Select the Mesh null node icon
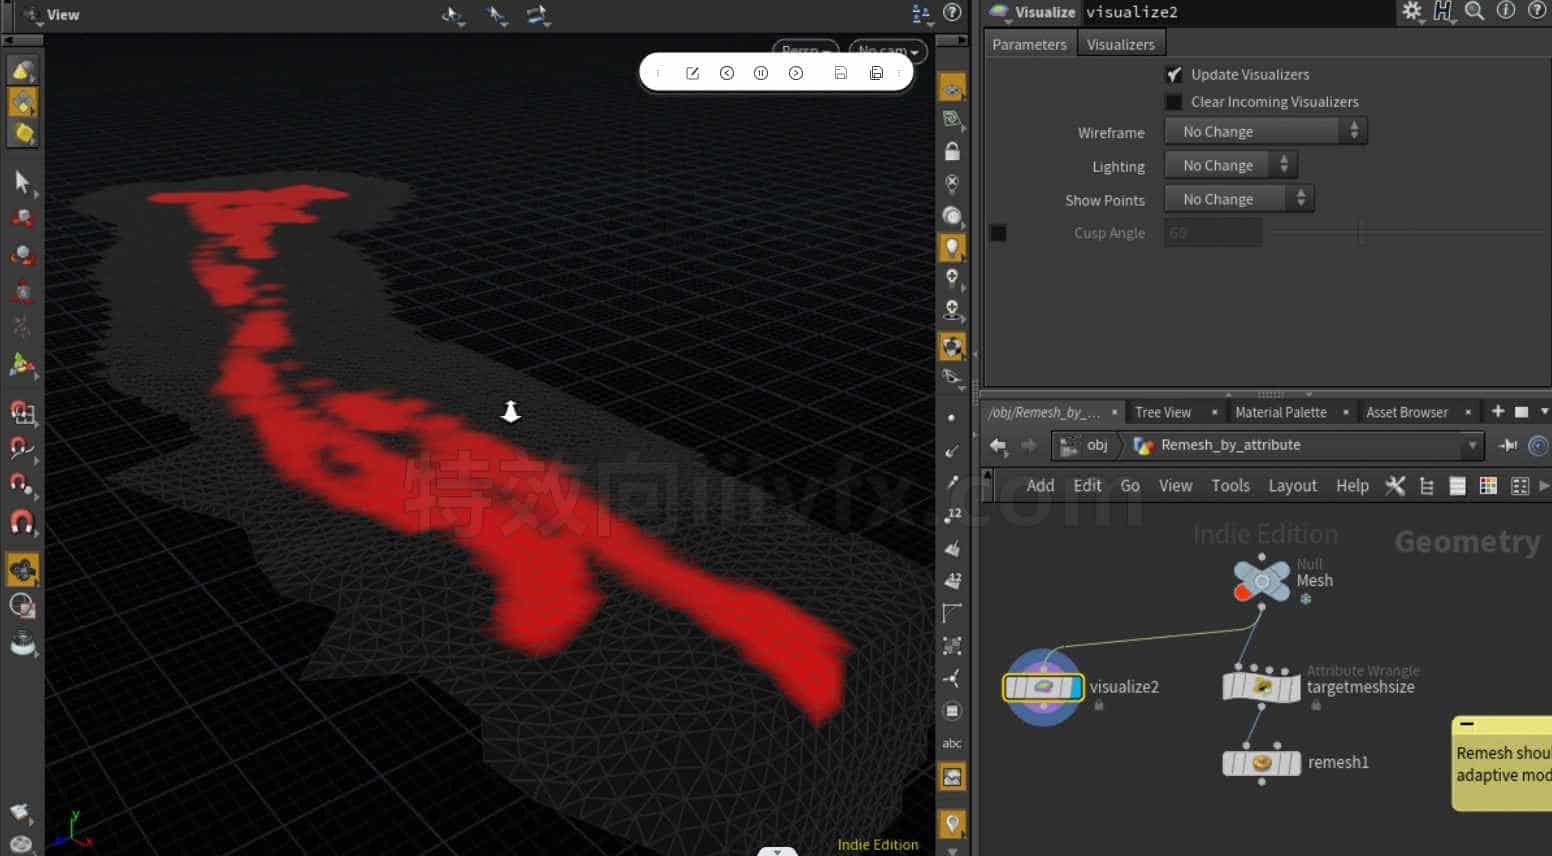Screen dimensions: 1552x856 coord(1261,581)
